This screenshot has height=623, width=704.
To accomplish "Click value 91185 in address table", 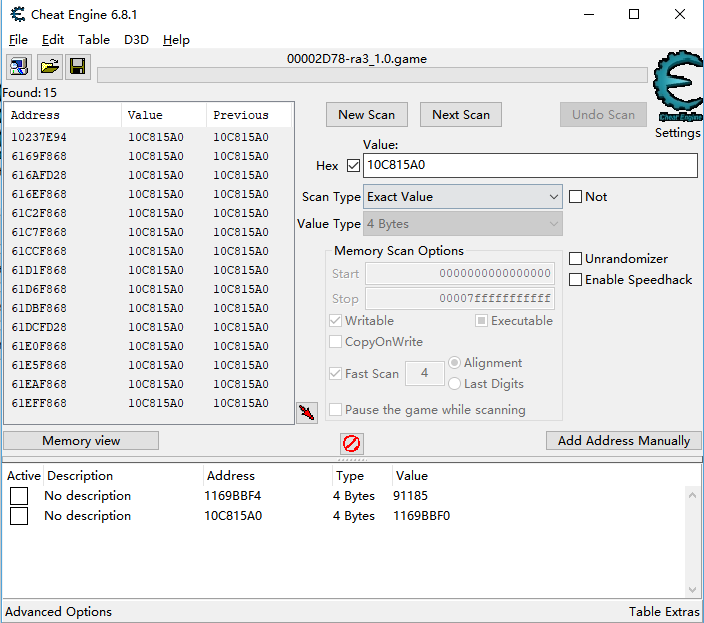I will click(410, 496).
